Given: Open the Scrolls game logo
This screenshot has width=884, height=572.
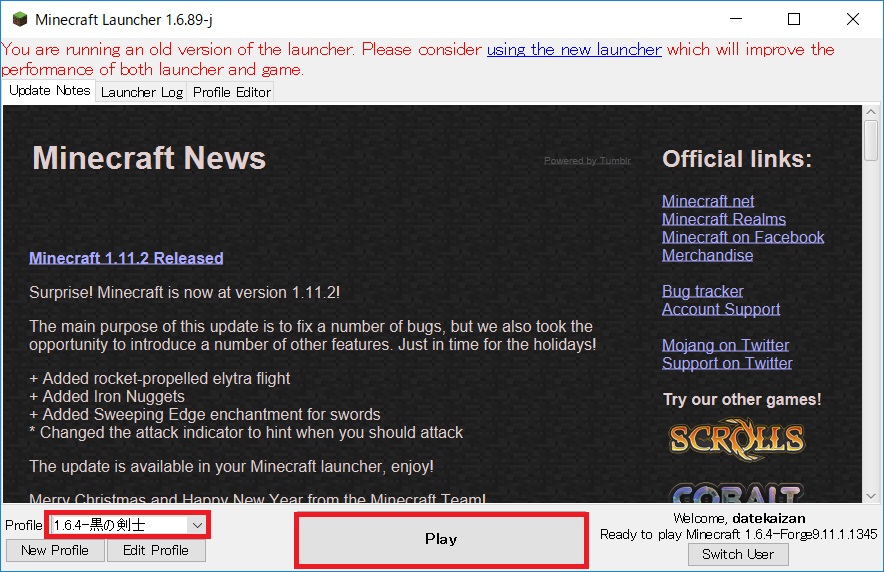Looking at the screenshot, I should coord(737,438).
